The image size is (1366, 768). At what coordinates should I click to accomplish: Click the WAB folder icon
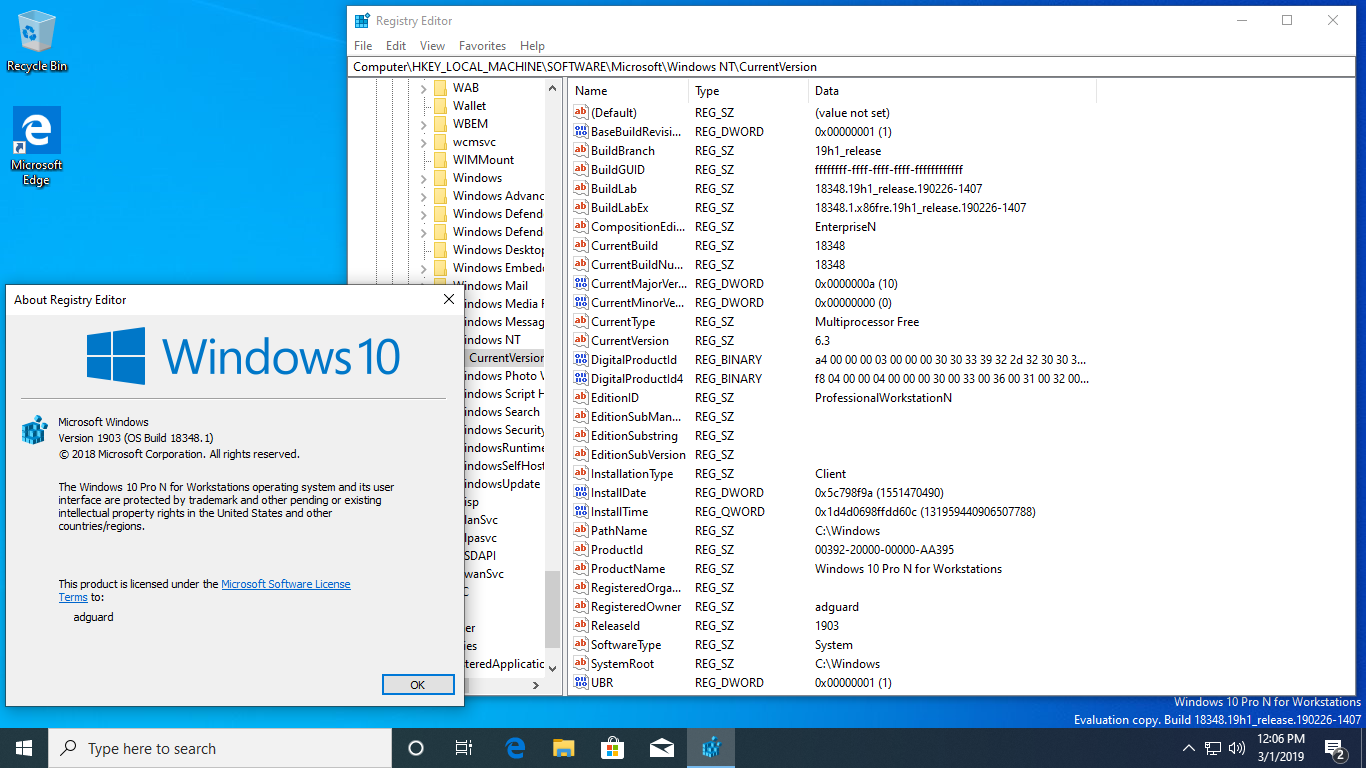440,88
